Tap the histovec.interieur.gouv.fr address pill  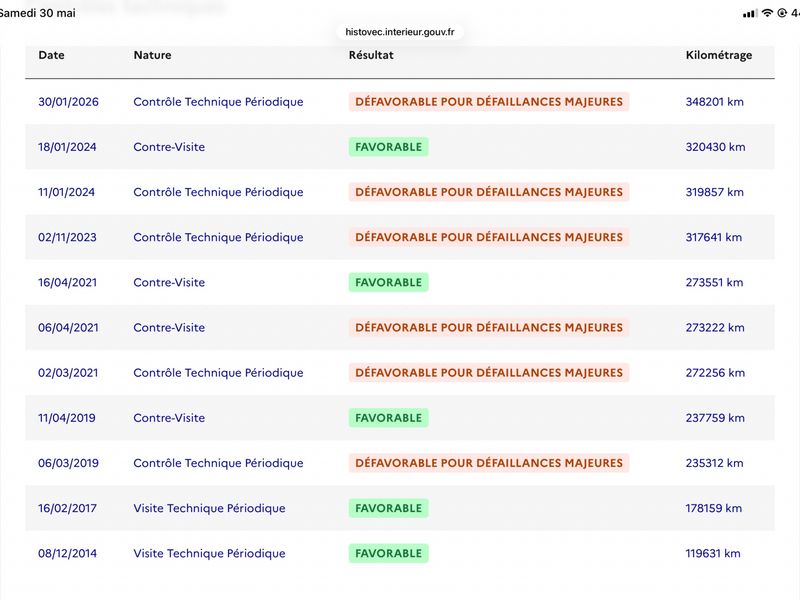[x=399, y=32]
